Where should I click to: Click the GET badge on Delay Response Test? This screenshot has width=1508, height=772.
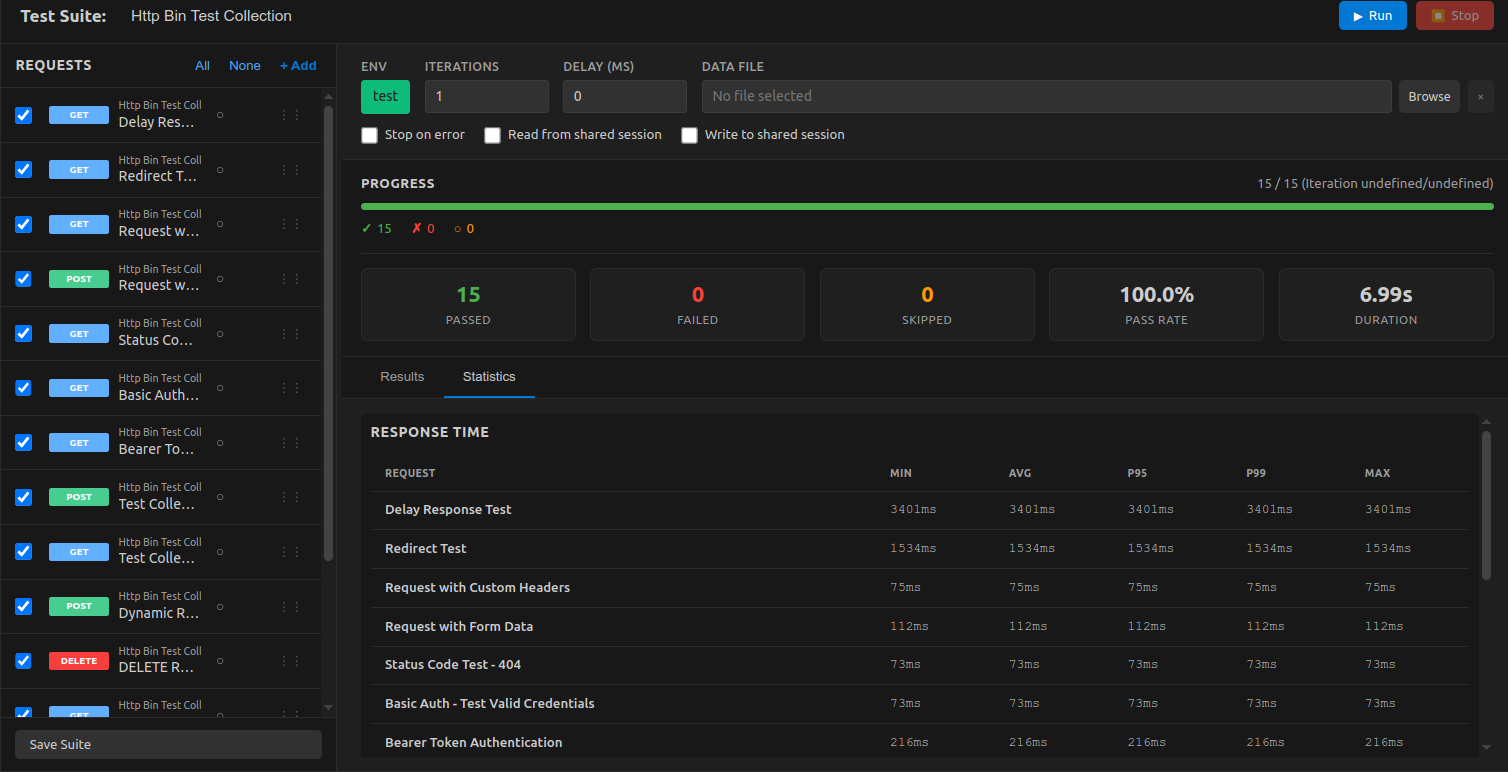point(79,114)
